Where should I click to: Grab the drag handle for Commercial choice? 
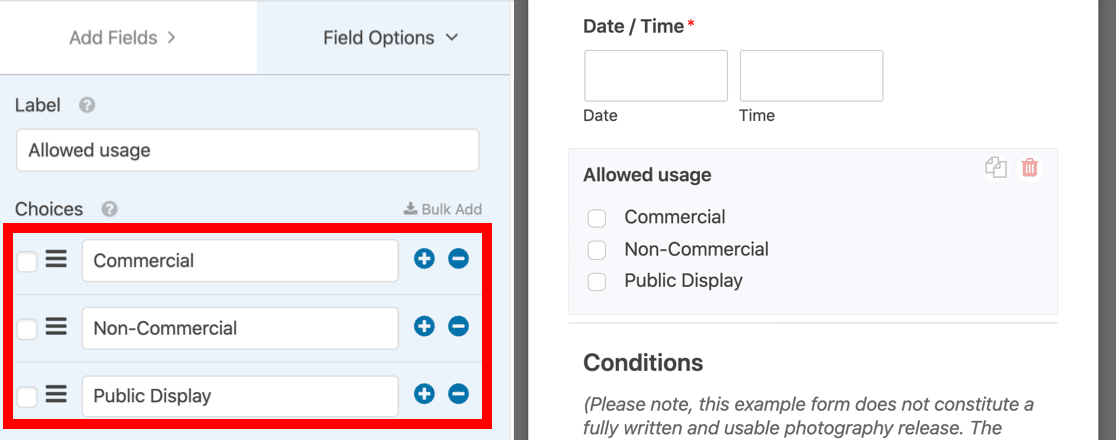(56, 259)
